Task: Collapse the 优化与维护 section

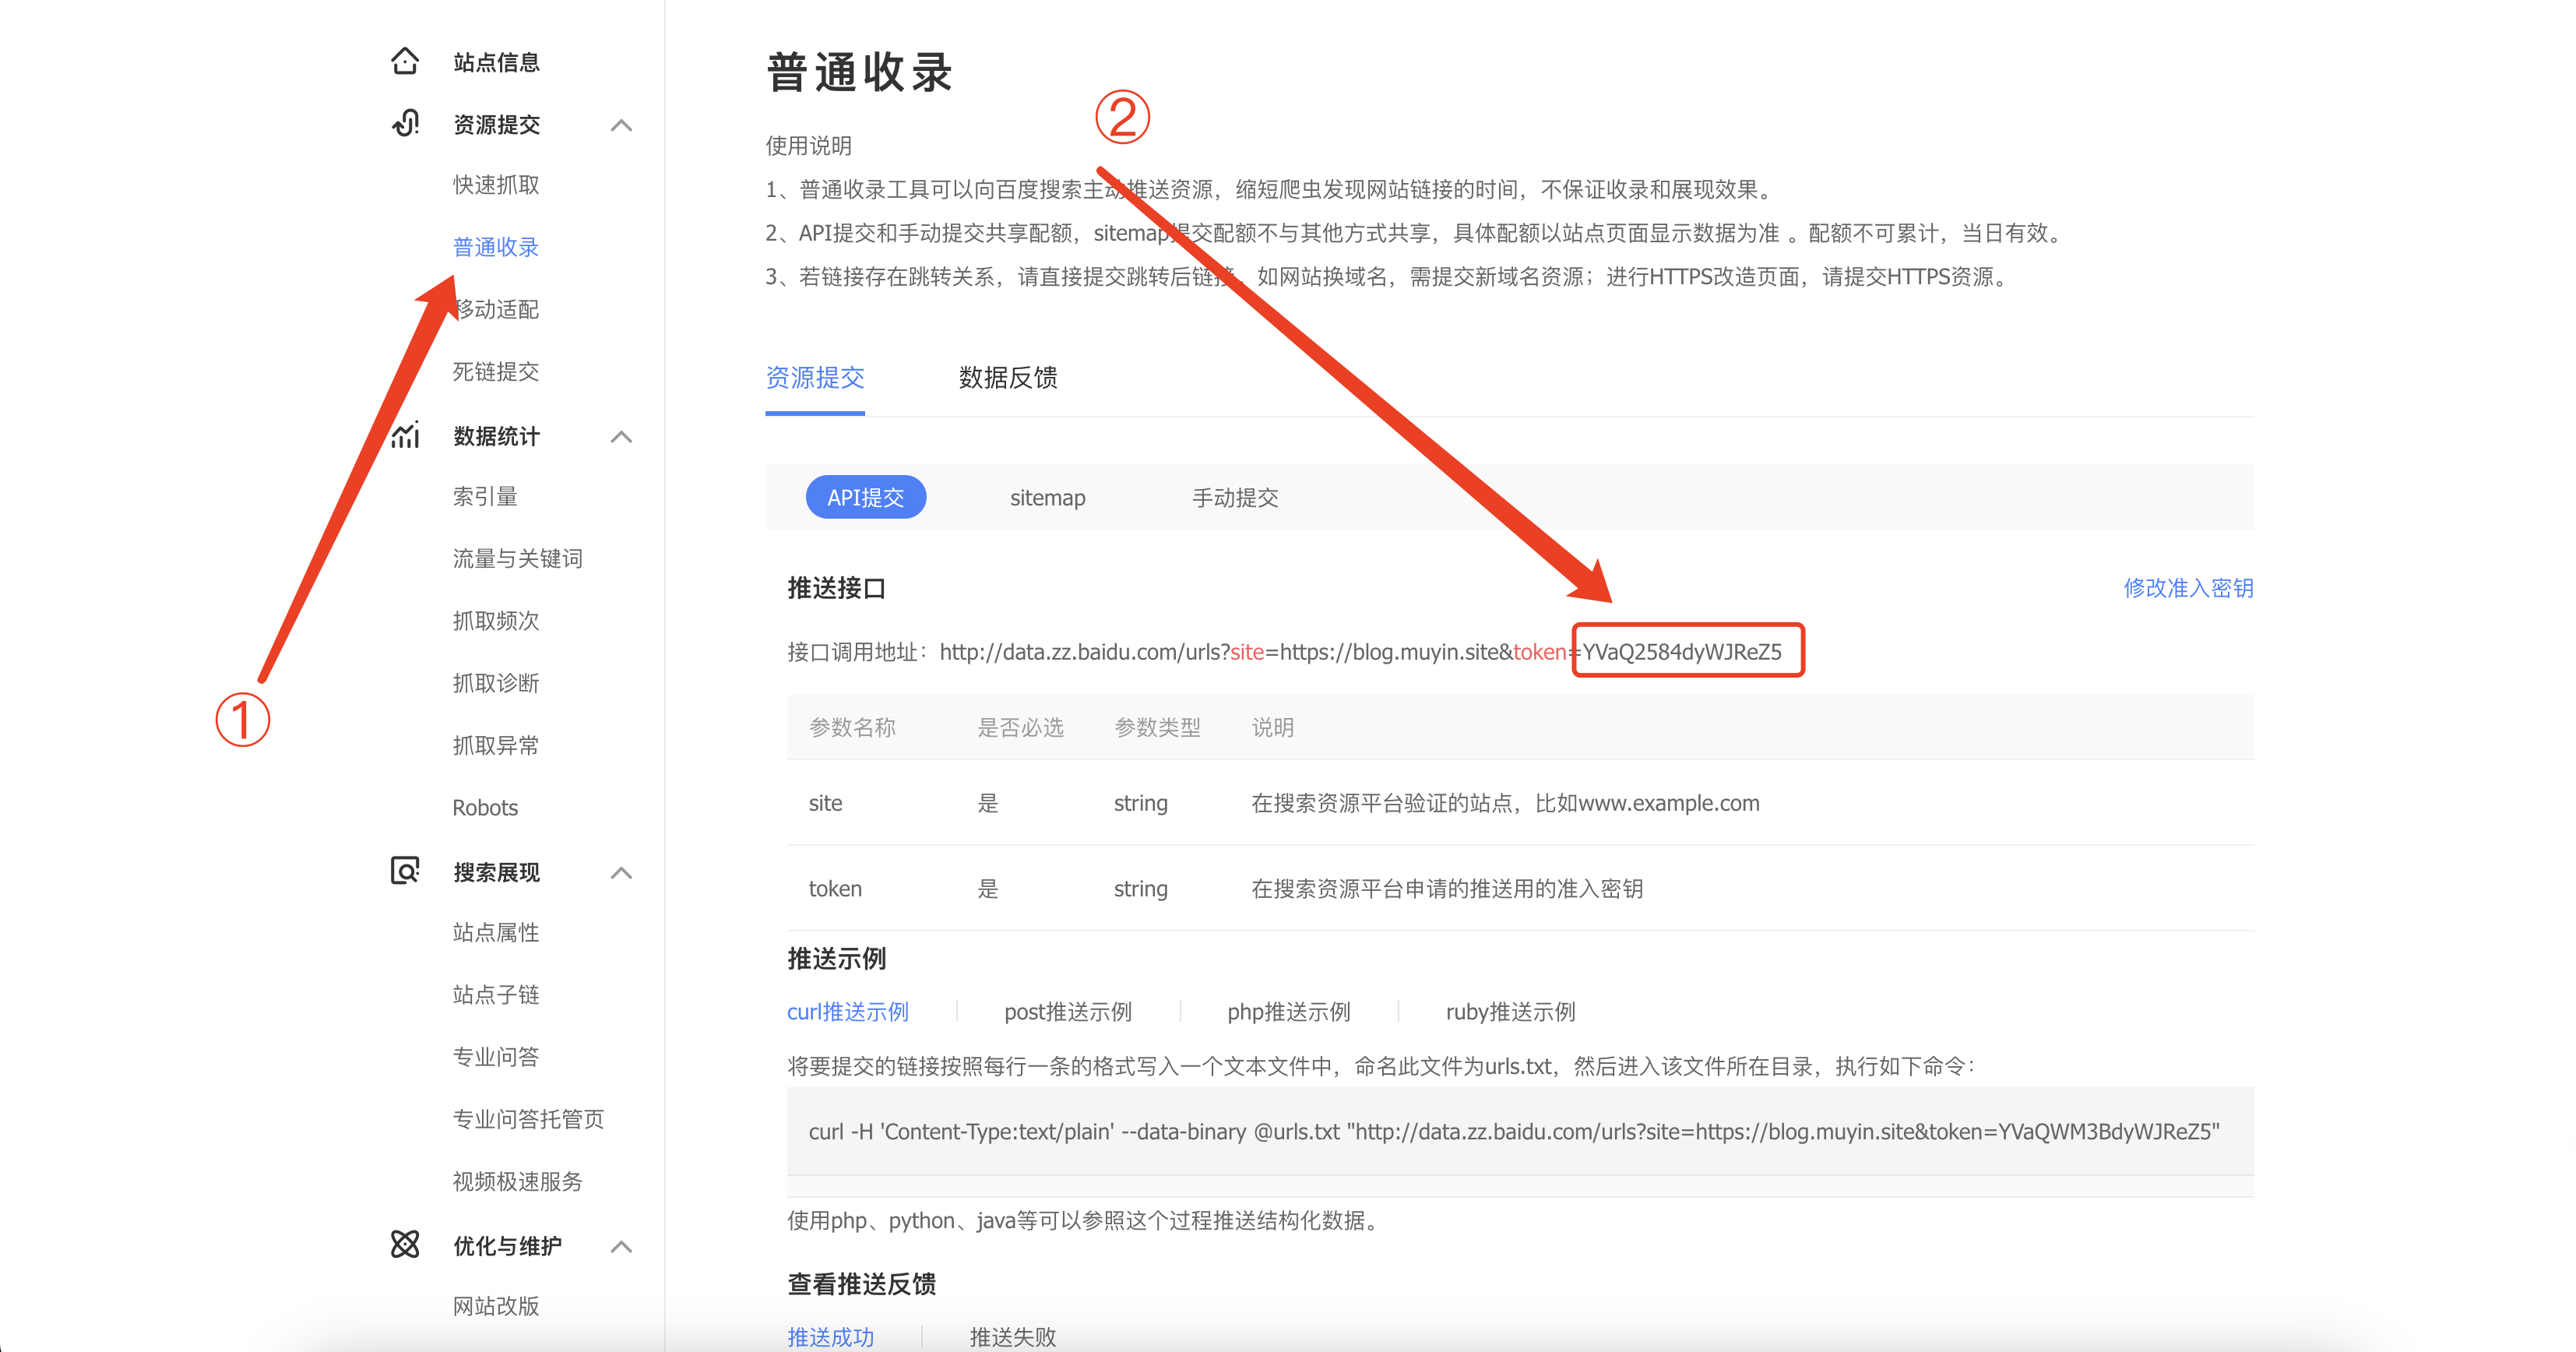Action: pyautogui.click(x=622, y=1247)
